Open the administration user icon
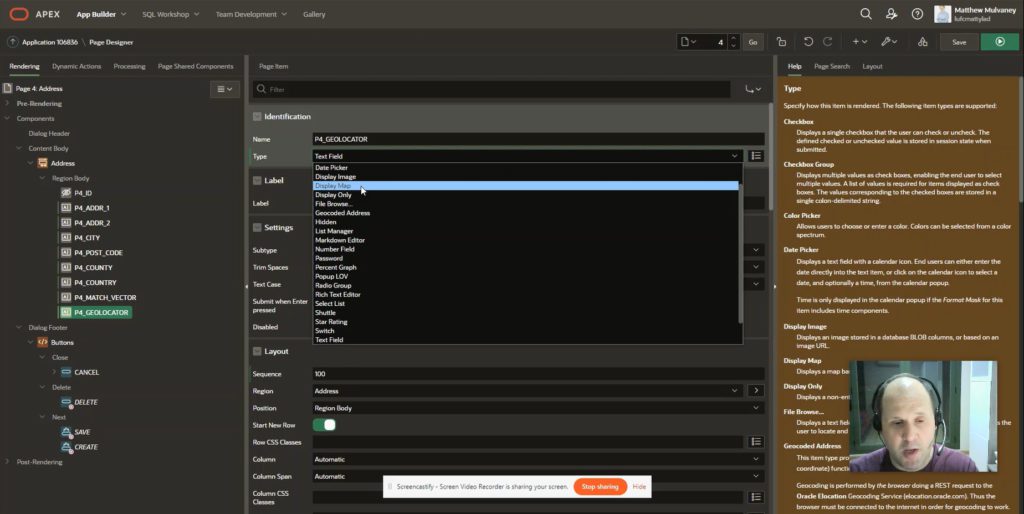Screen dimensions: 1024x514 (x=891, y=14)
